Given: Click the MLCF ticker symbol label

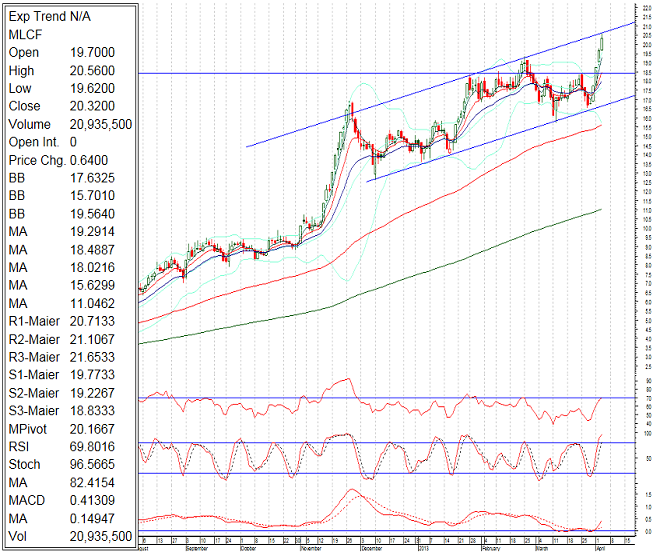Looking at the screenshot, I should click(x=26, y=34).
